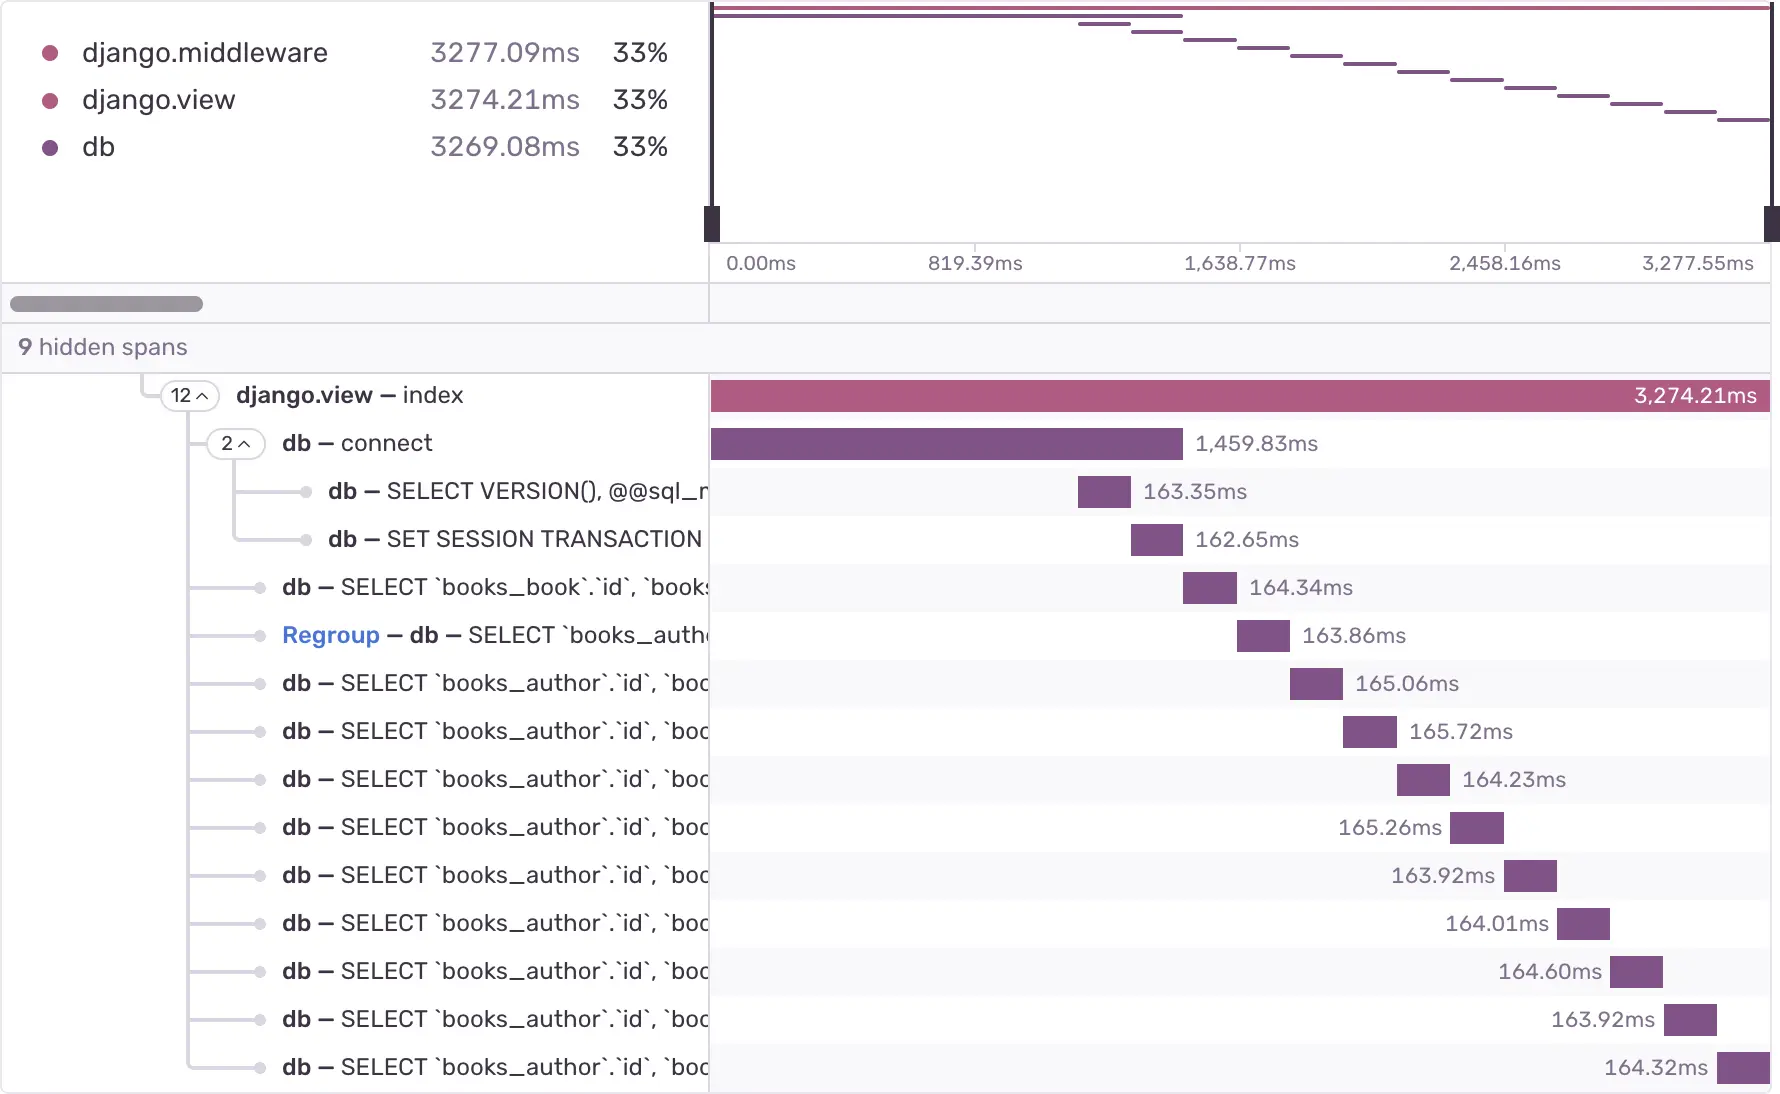1780x1094 pixels.
Task: Select the django.view legend dot
Action: click(50, 100)
